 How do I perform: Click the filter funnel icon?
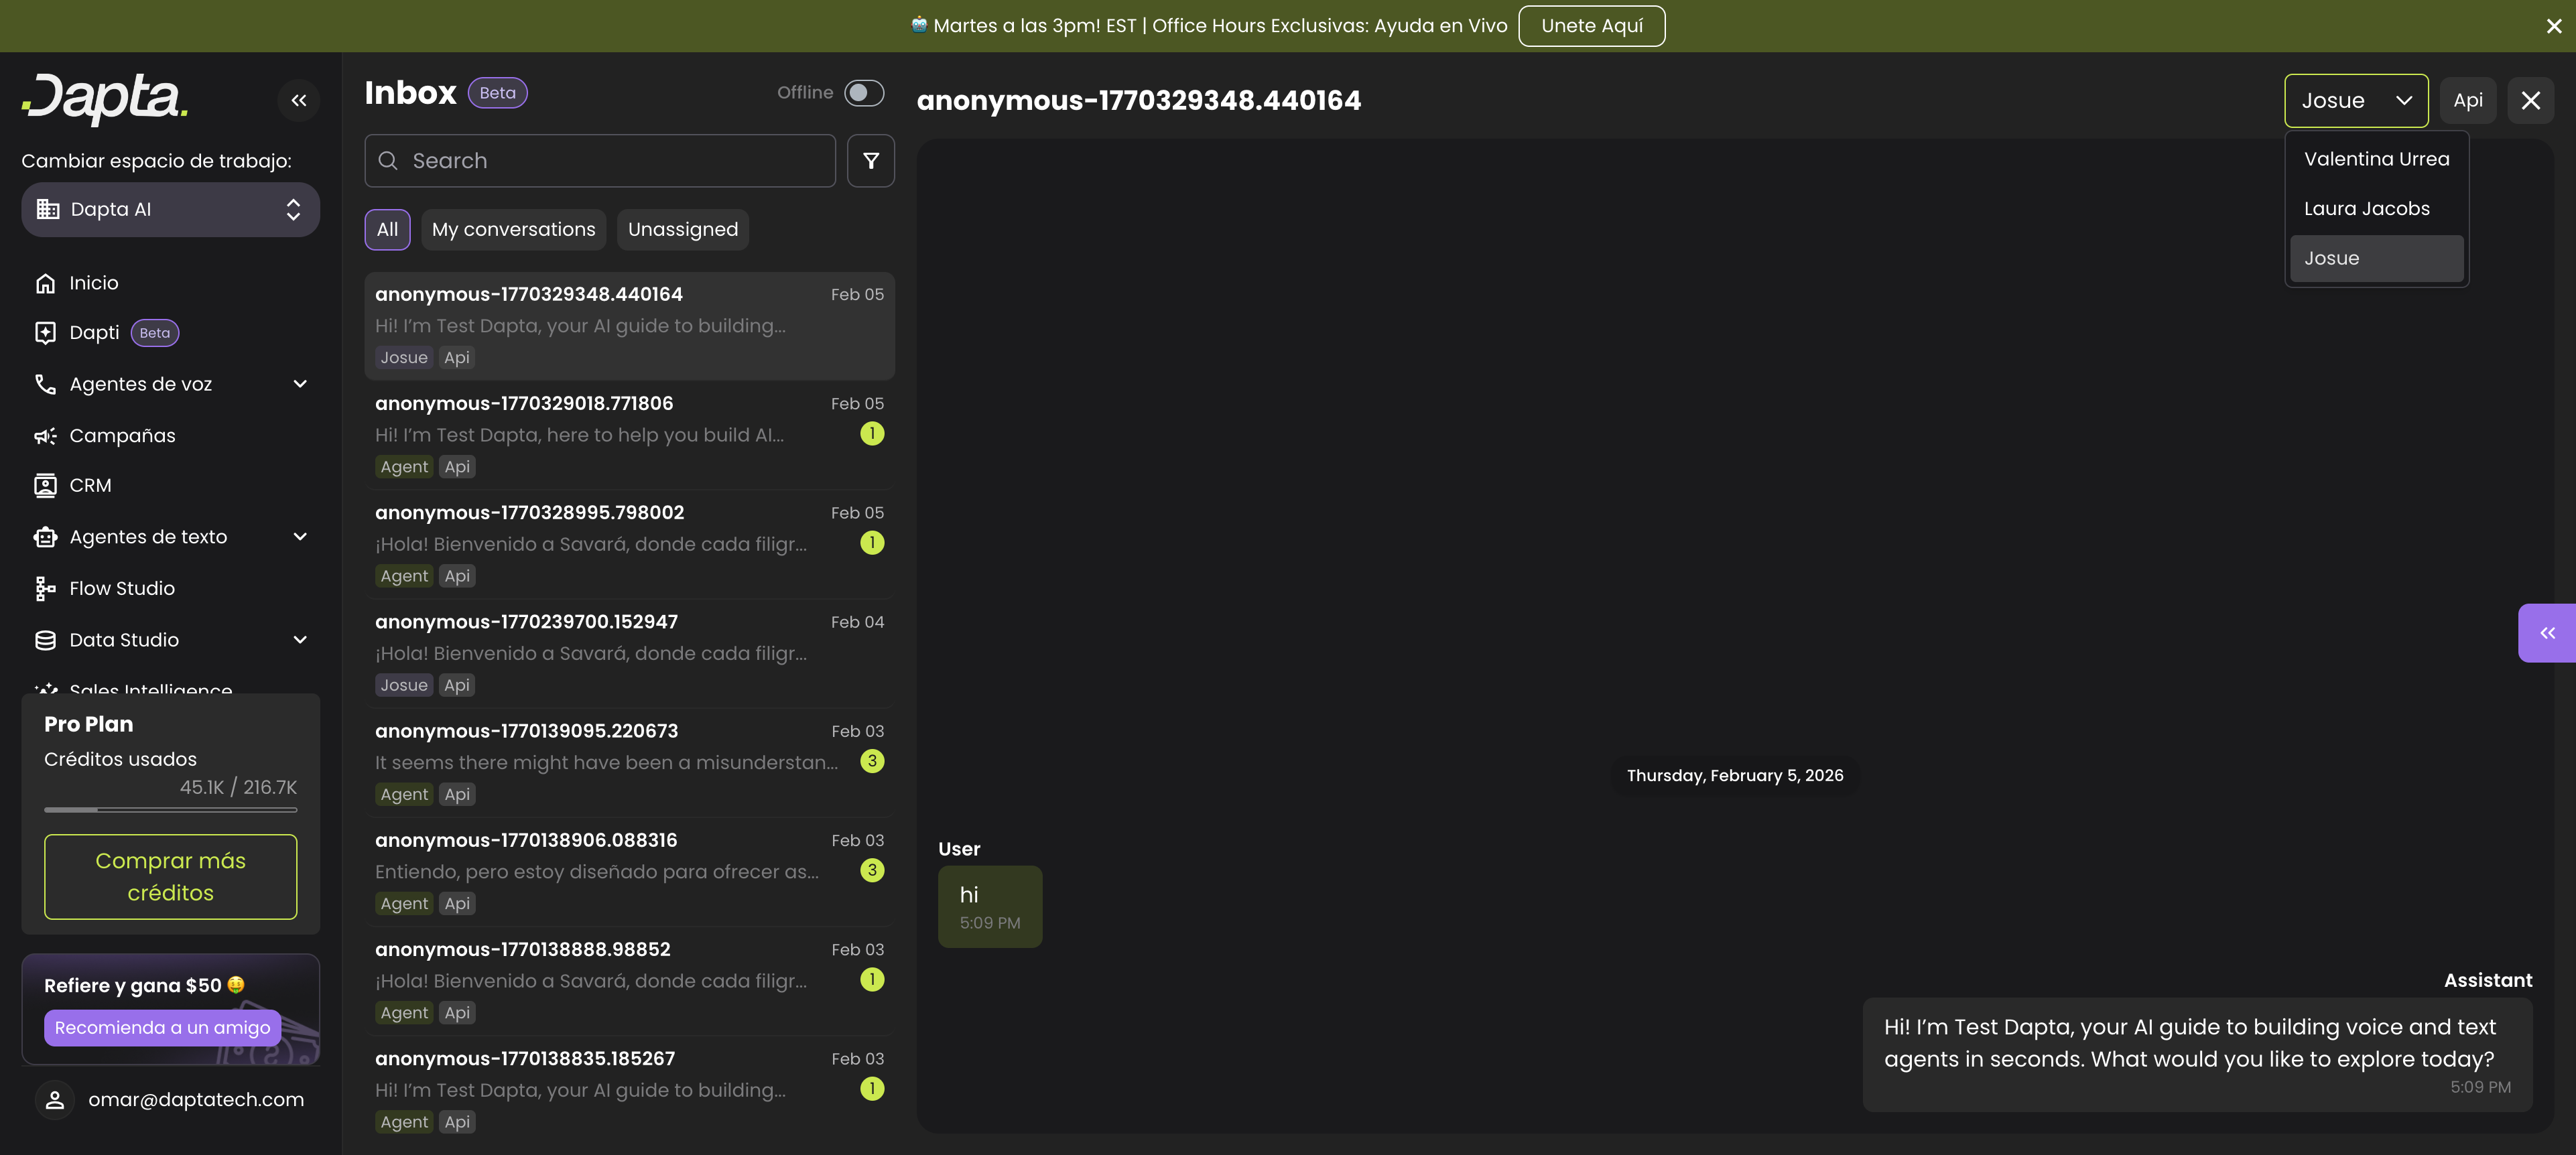pyautogui.click(x=870, y=161)
